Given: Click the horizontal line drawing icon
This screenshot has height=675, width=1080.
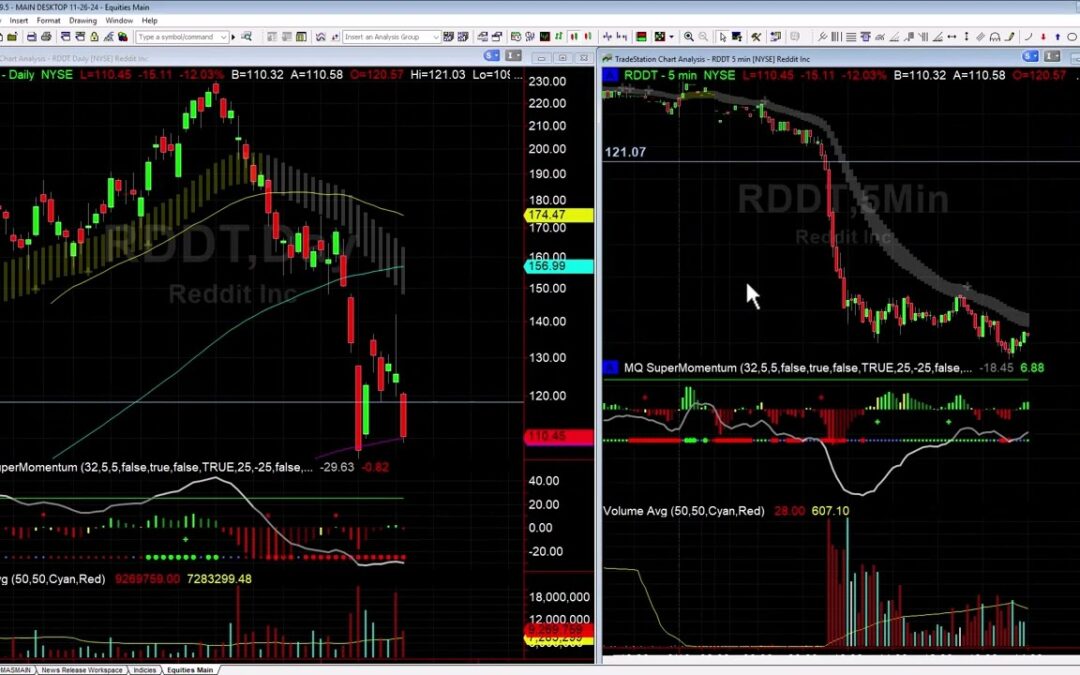Looking at the screenshot, I should pos(850,36).
